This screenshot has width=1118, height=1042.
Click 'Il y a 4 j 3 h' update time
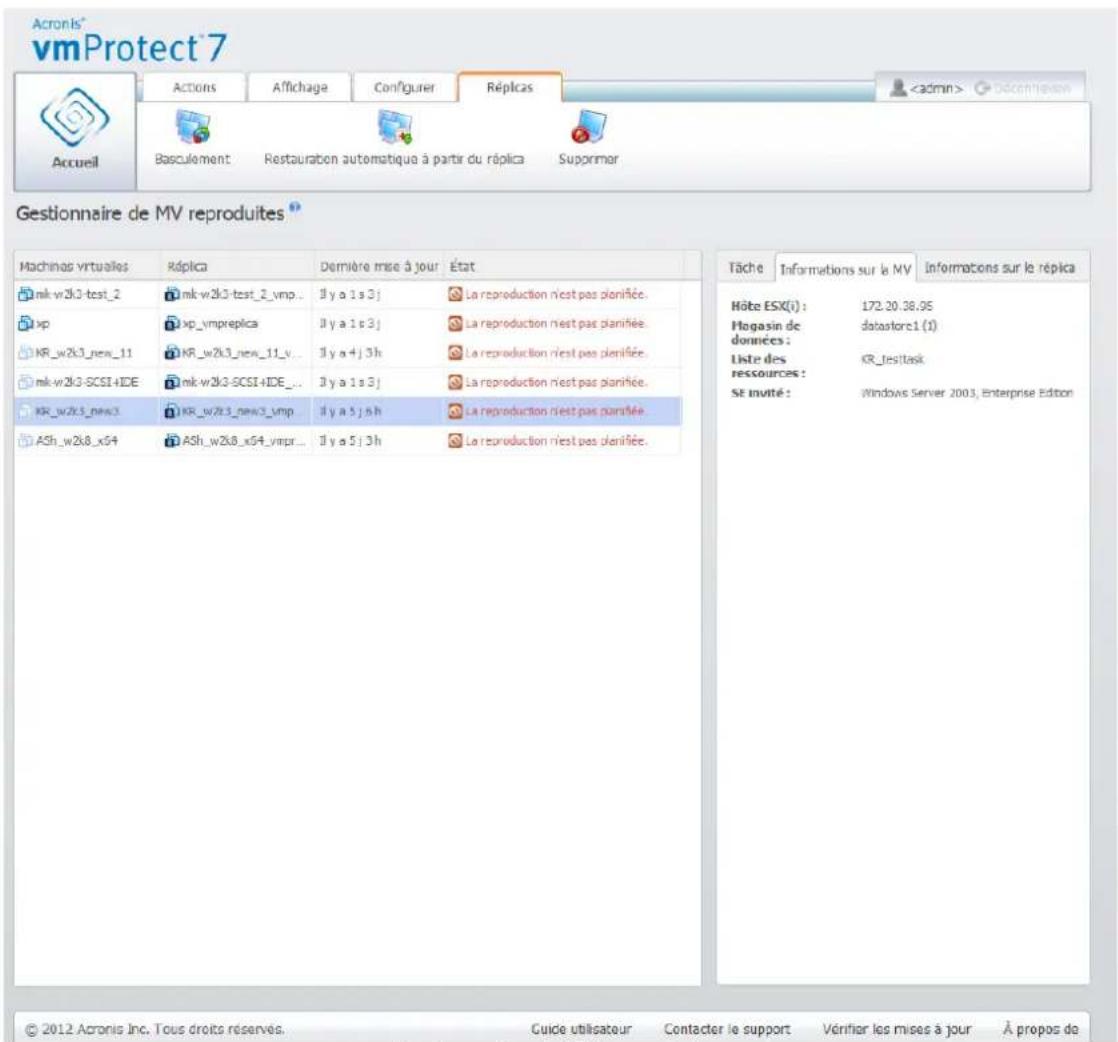(x=350, y=353)
